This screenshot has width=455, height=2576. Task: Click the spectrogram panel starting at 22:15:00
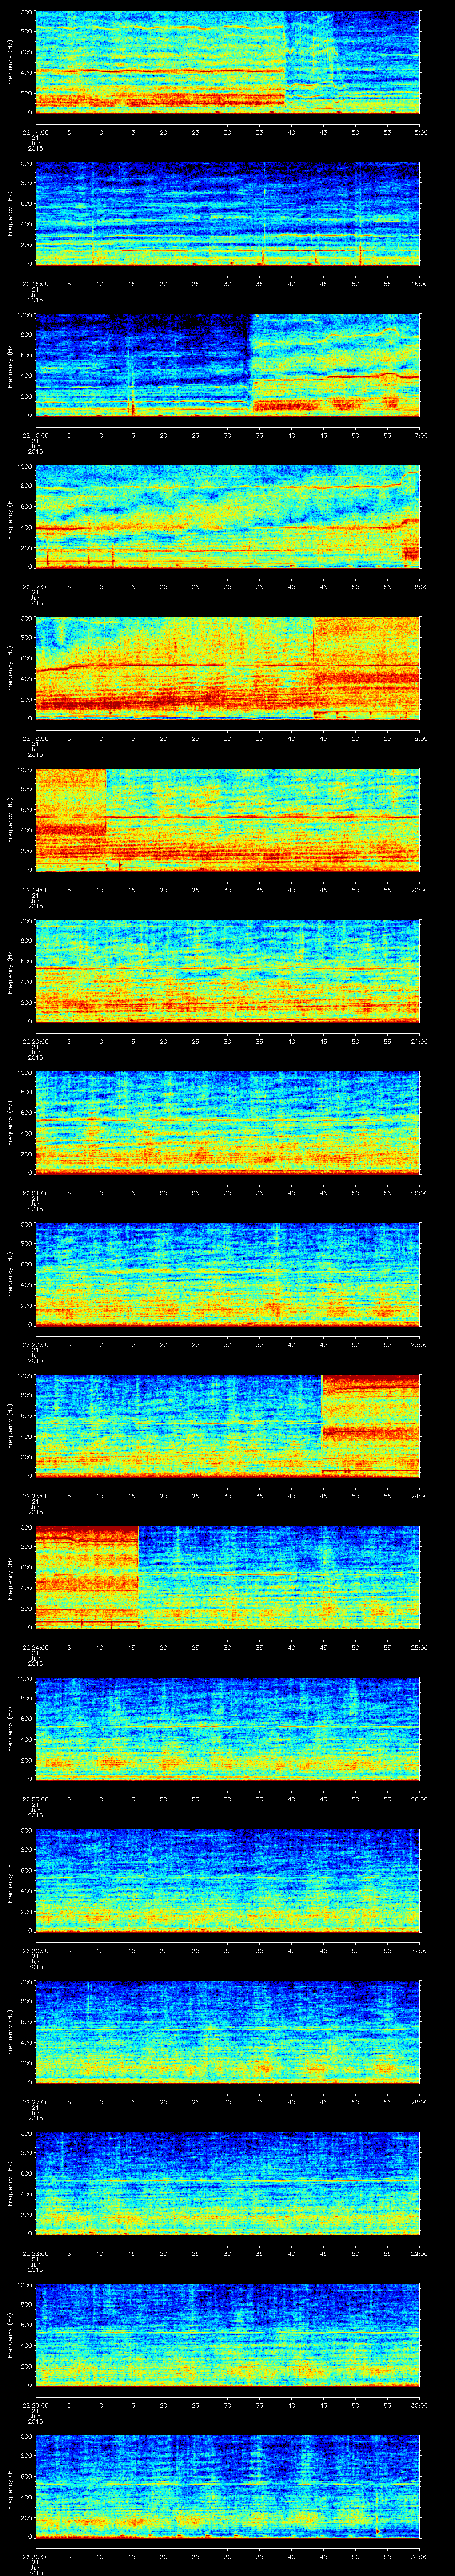point(228,213)
